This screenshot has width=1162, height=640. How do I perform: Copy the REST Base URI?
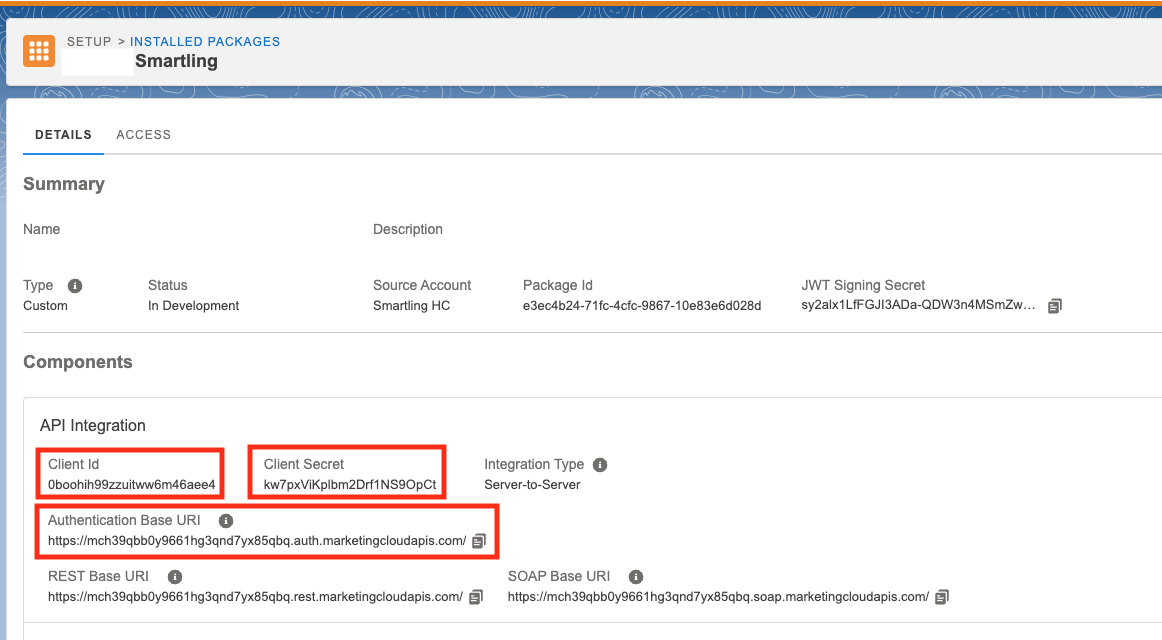click(476, 597)
